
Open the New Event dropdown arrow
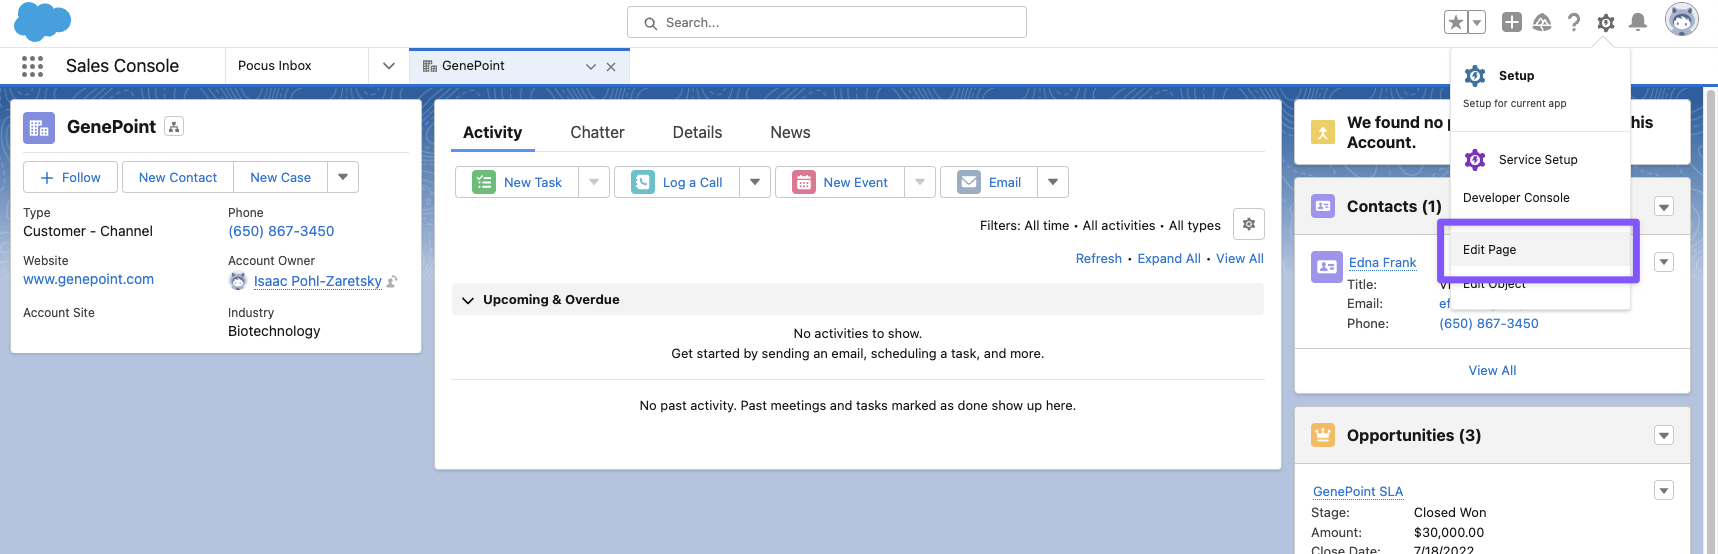click(x=920, y=182)
